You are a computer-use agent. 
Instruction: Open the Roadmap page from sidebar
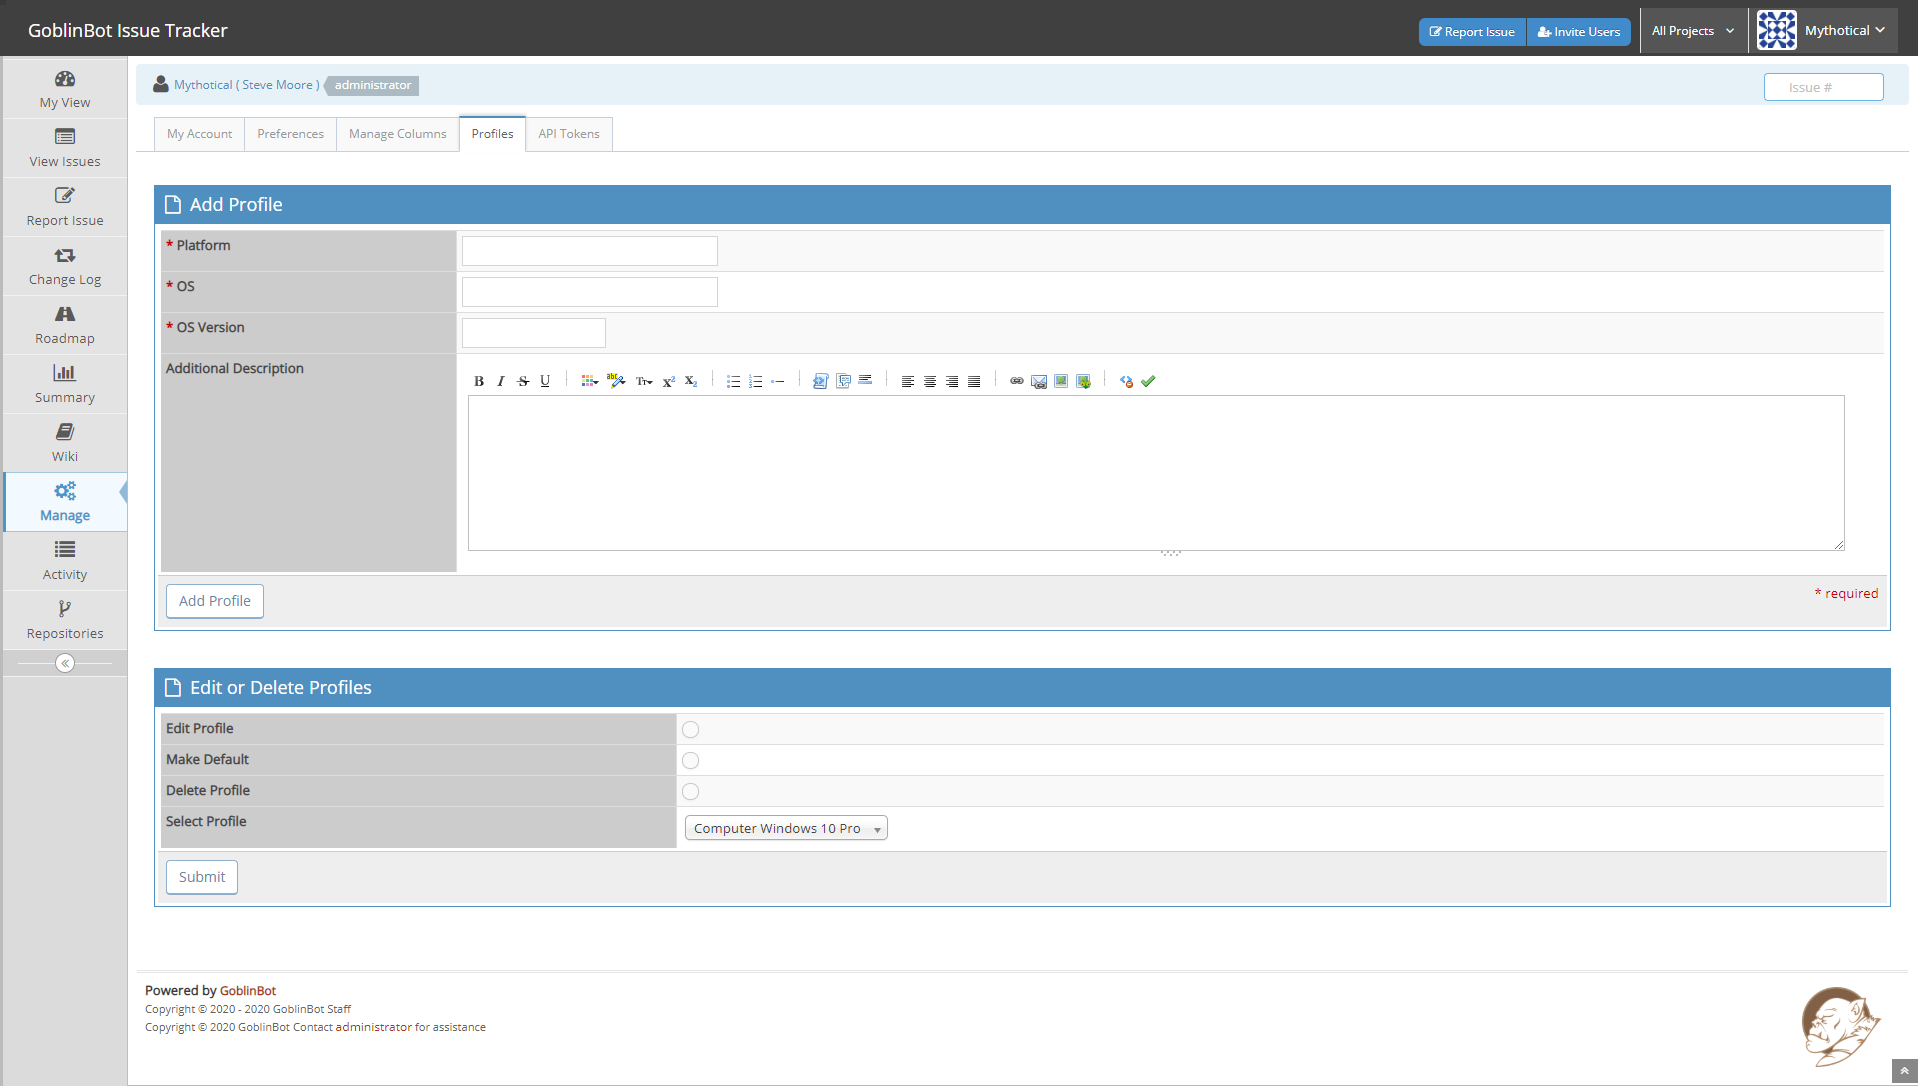pyautogui.click(x=65, y=325)
